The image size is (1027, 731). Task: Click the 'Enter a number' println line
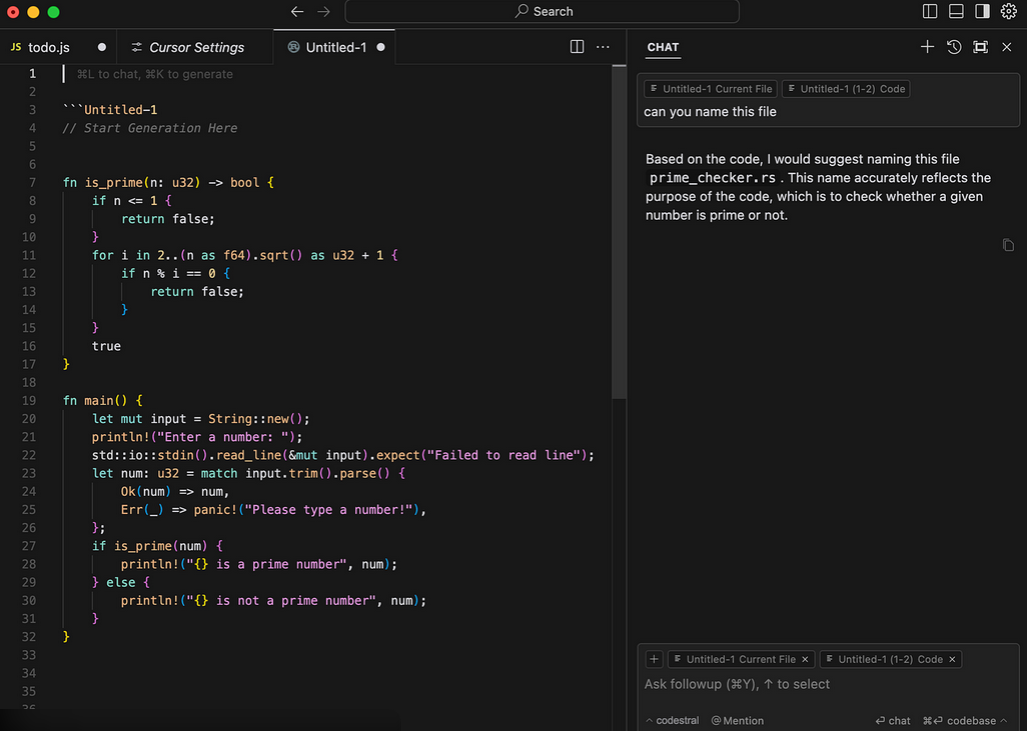pyautogui.click(x=197, y=437)
